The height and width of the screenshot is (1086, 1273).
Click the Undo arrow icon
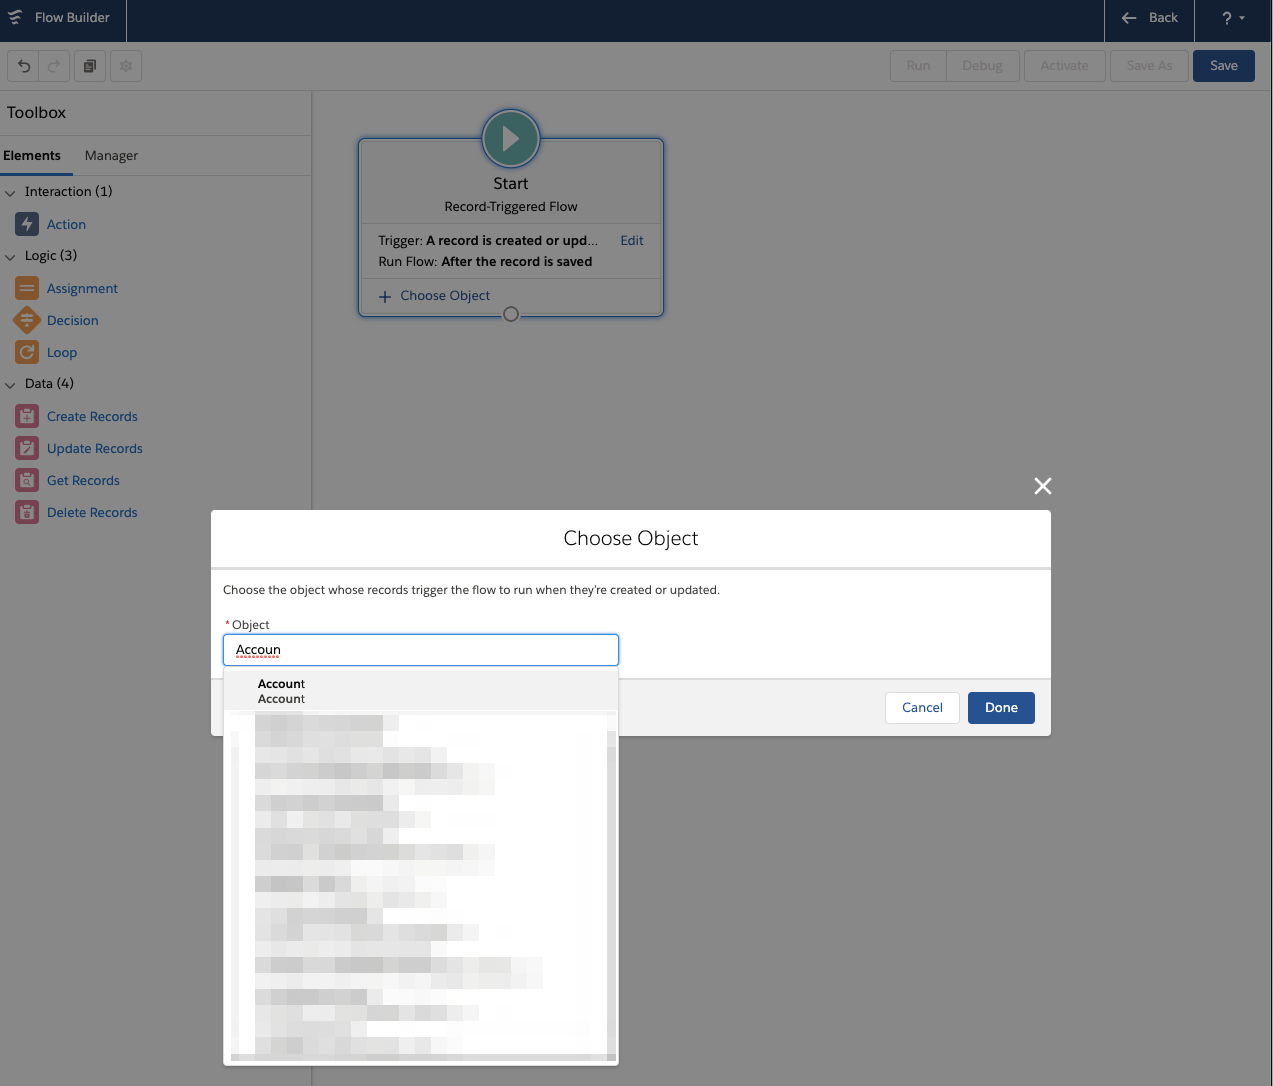(24, 66)
